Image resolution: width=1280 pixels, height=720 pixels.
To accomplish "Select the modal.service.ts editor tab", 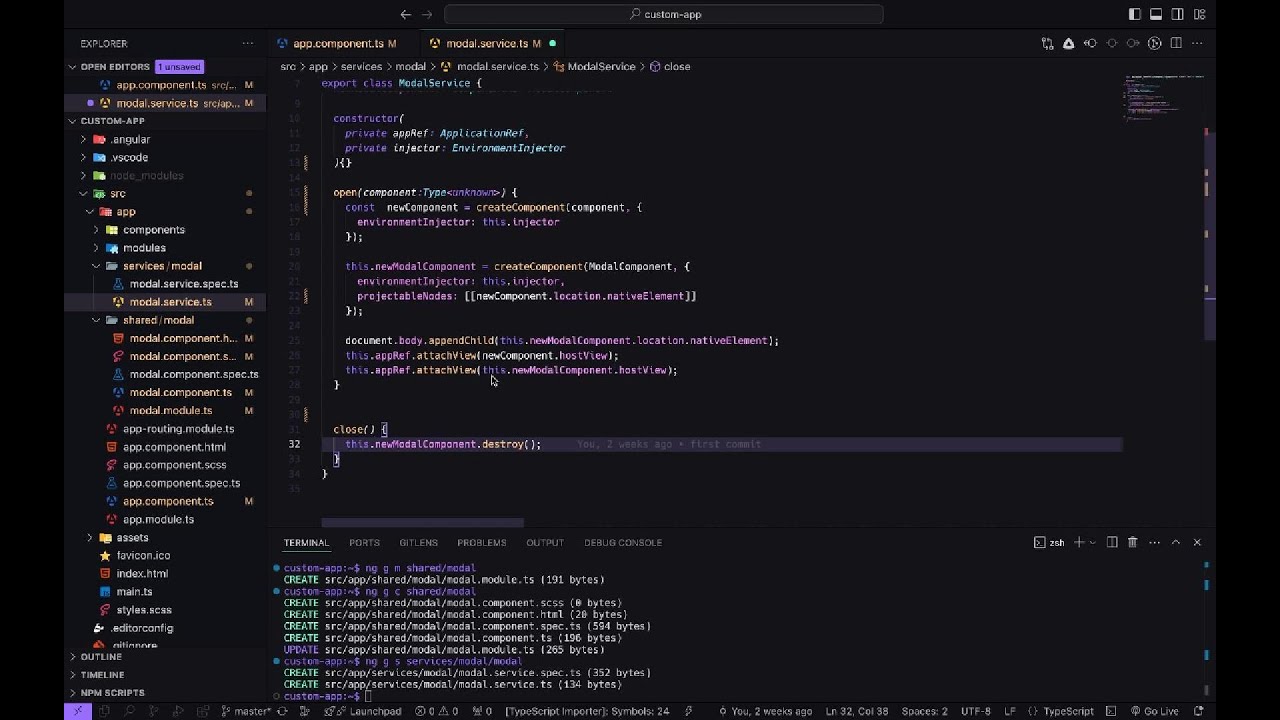I will point(486,44).
